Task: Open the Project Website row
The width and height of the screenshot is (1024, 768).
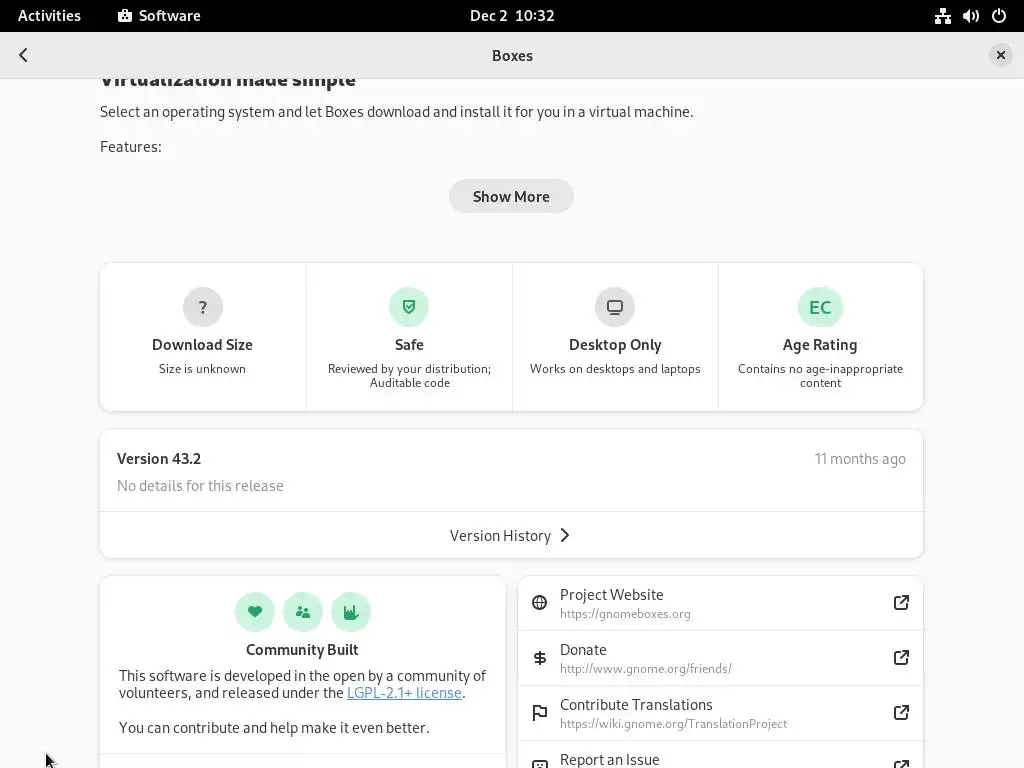Action: click(x=720, y=603)
